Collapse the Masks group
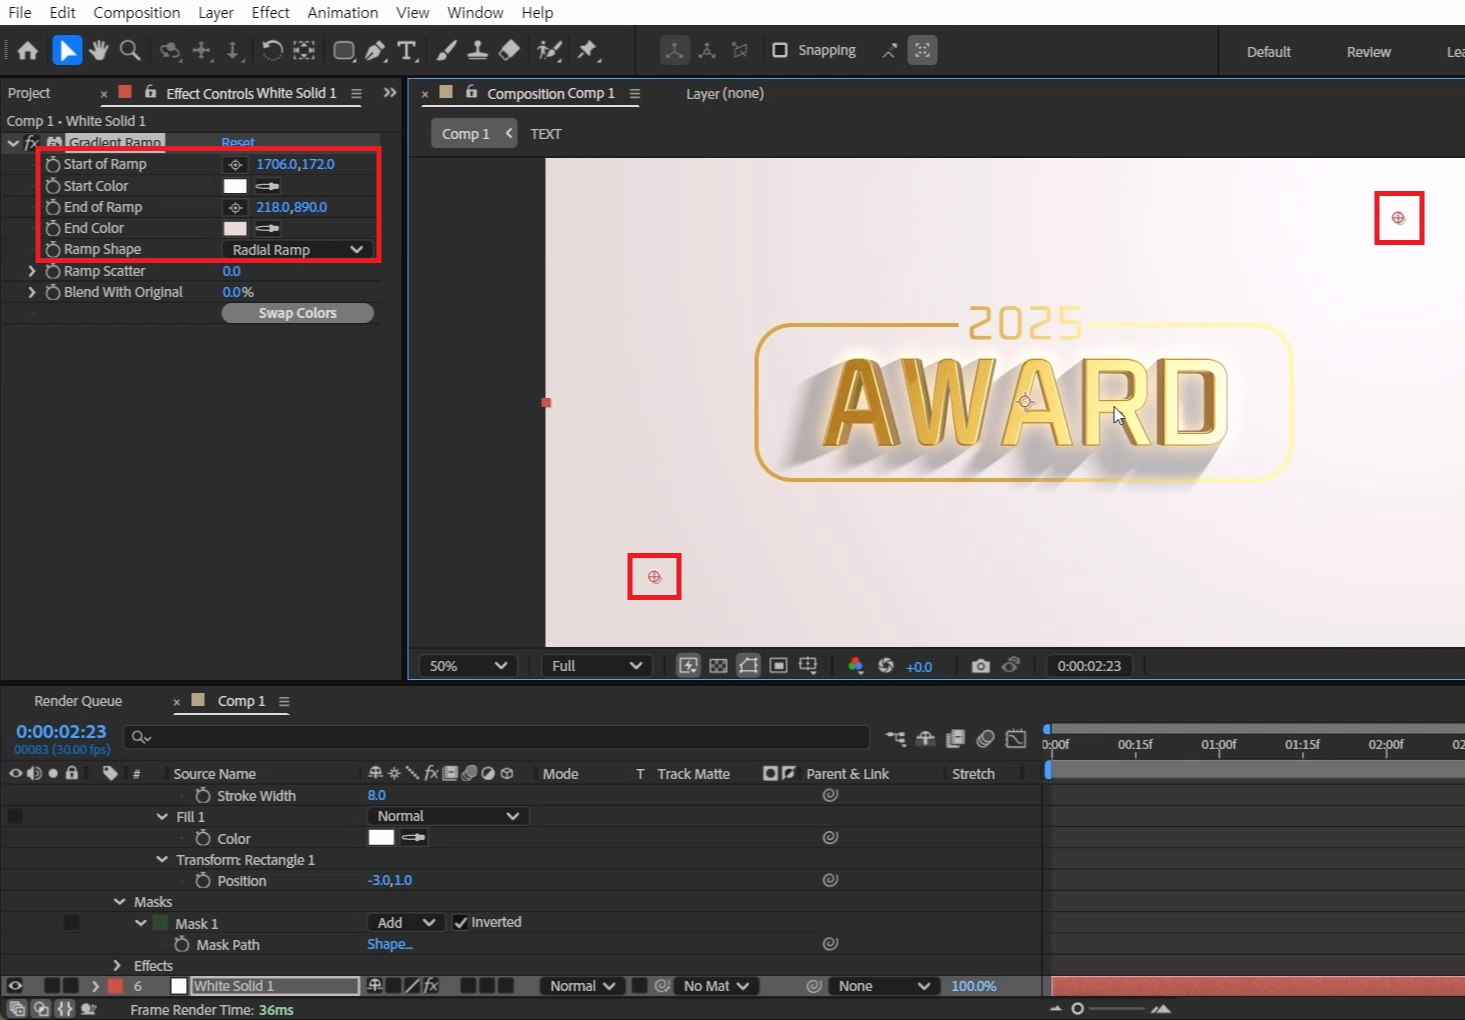The height and width of the screenshot is (1020, 1465). pyautogui.click(x=119, y=902)
